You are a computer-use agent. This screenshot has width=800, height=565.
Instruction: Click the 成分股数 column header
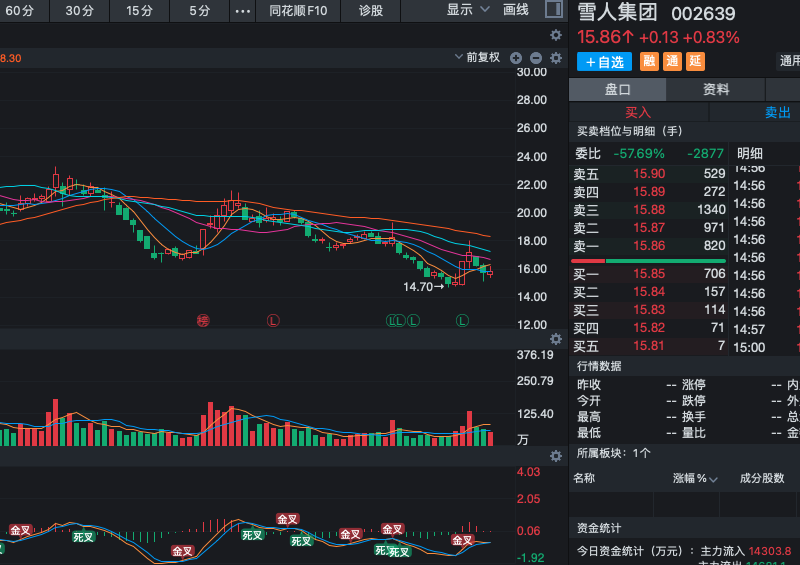[762, 478]
